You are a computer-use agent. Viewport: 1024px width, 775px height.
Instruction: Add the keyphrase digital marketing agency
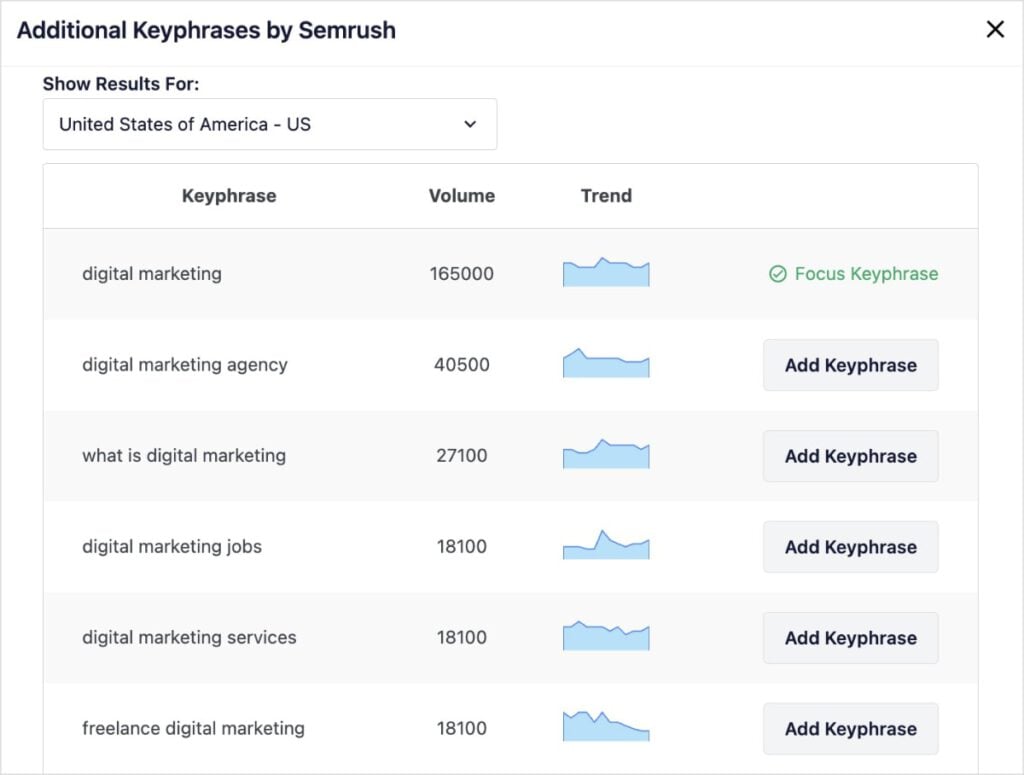pyautogui.click(x=850, y=365)
